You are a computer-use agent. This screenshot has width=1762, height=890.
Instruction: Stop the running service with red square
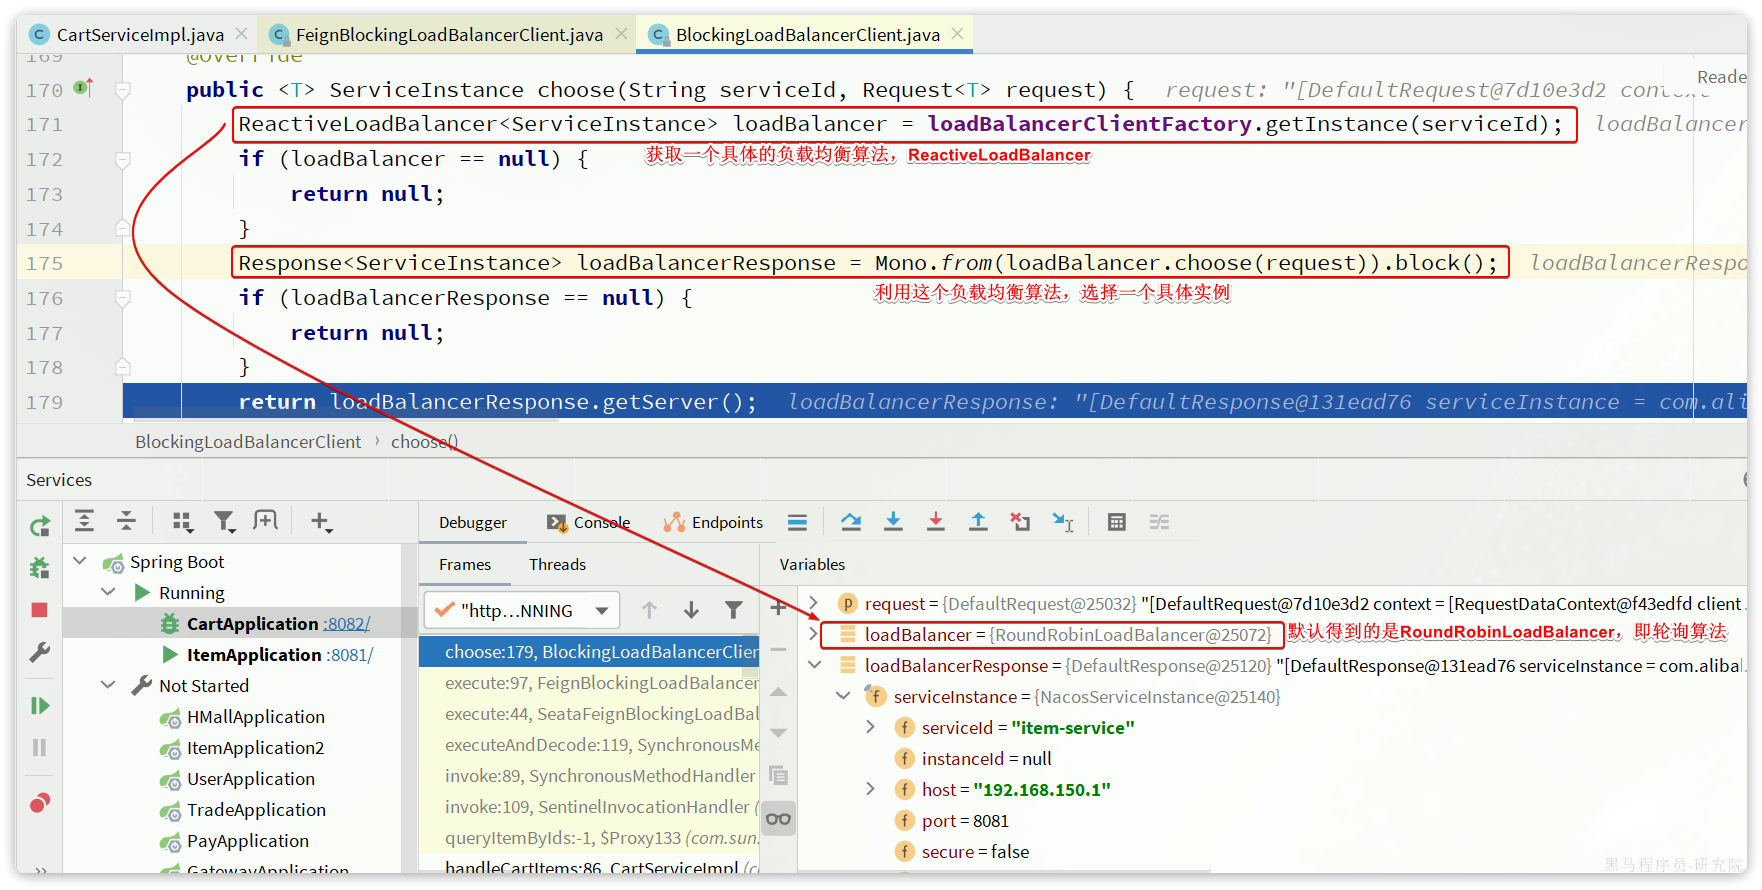(x=40, y=610)
